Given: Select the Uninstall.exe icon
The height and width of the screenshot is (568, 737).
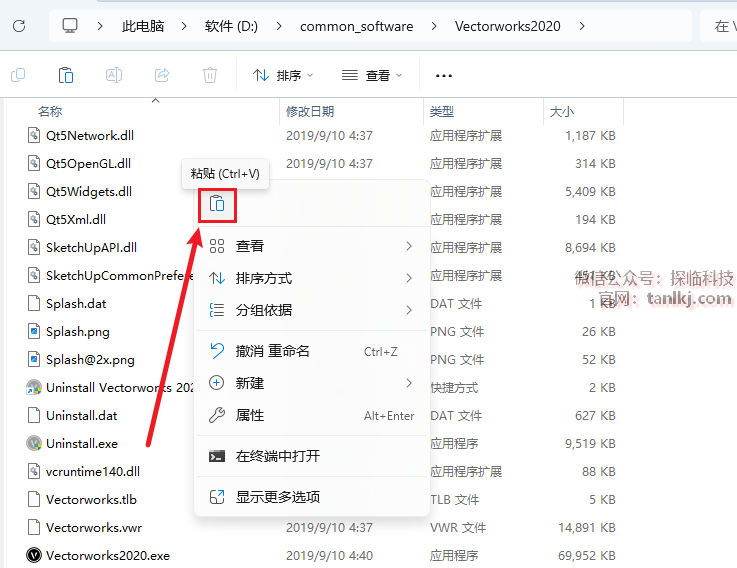Looking at the screenshot, I should pos(34,443).
